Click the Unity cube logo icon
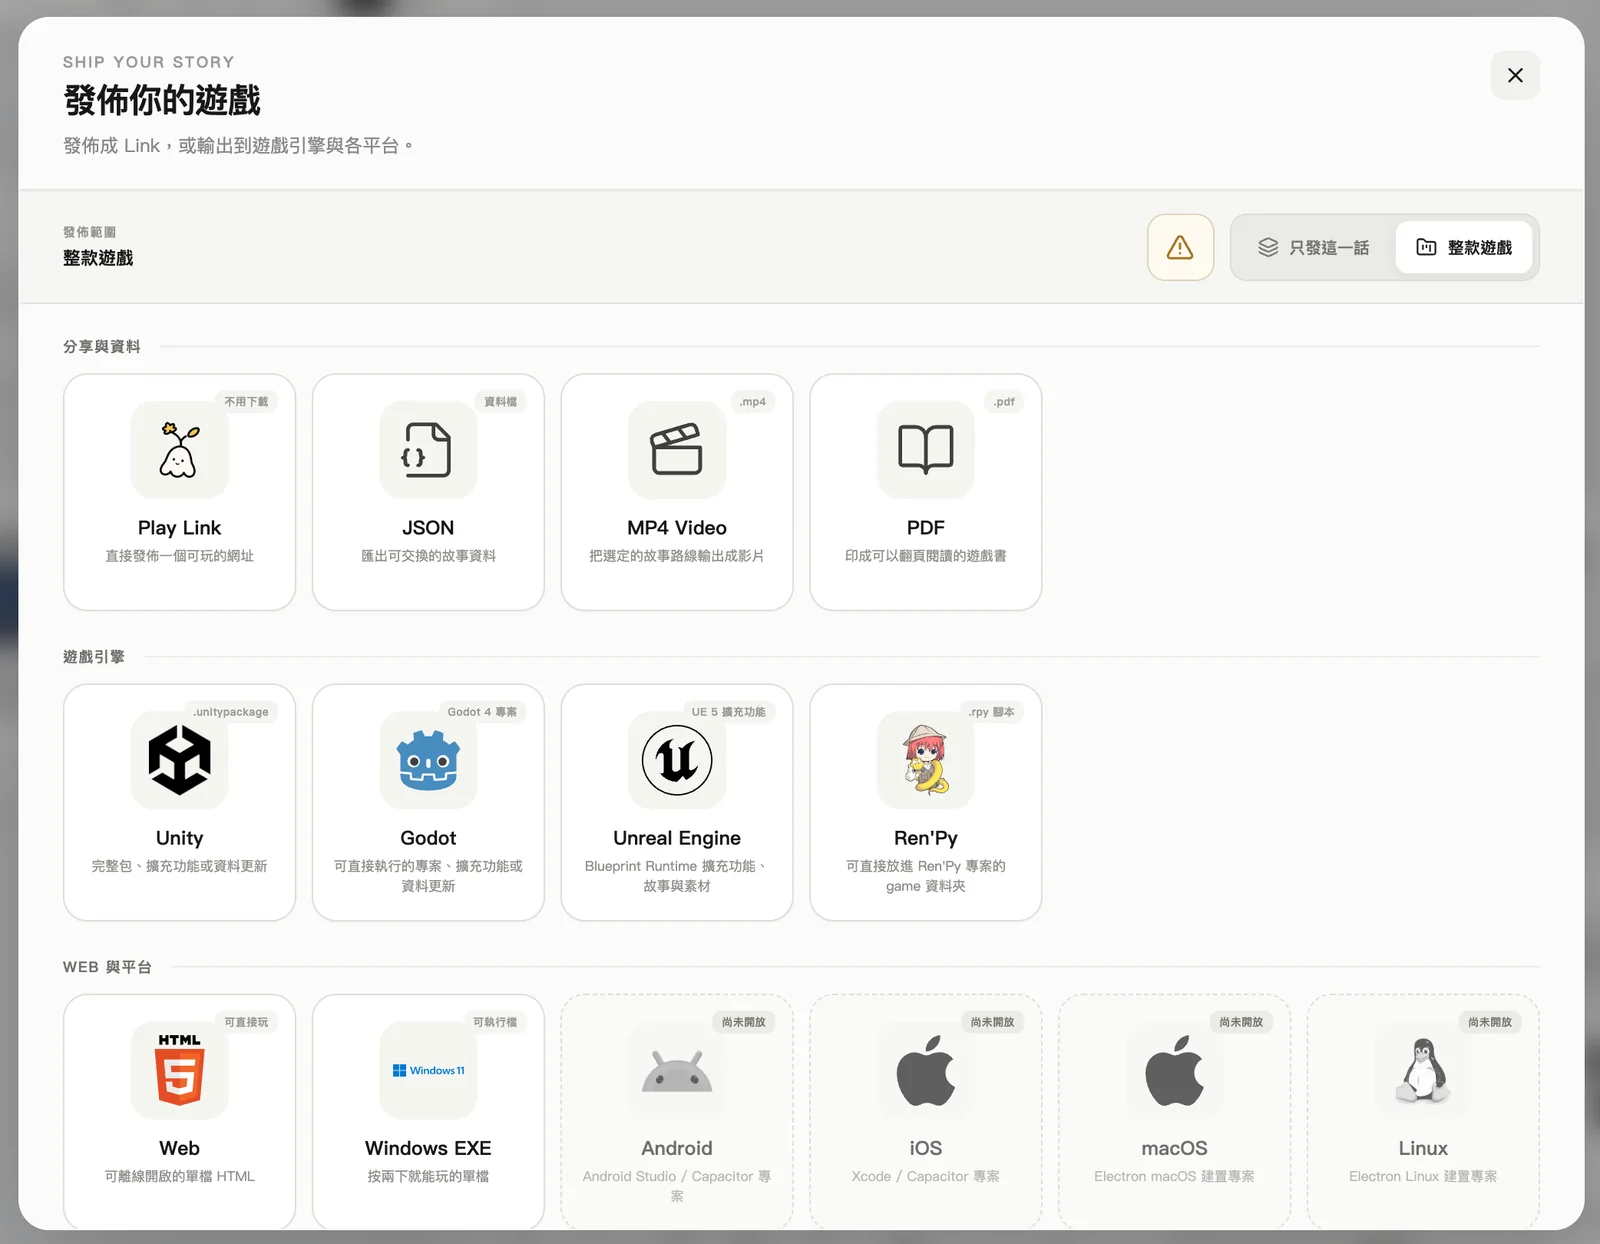This screenshot has width=1600, height=1244. coord(179,760)
